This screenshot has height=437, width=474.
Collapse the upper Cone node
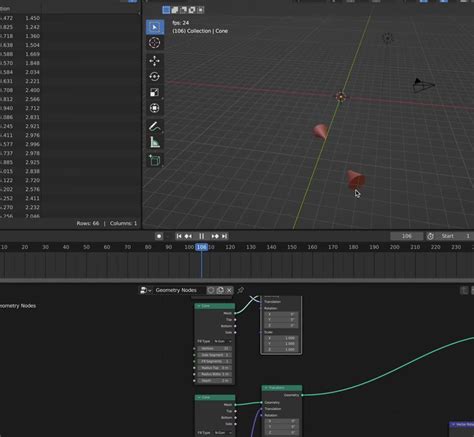click(x=200, y=306)
